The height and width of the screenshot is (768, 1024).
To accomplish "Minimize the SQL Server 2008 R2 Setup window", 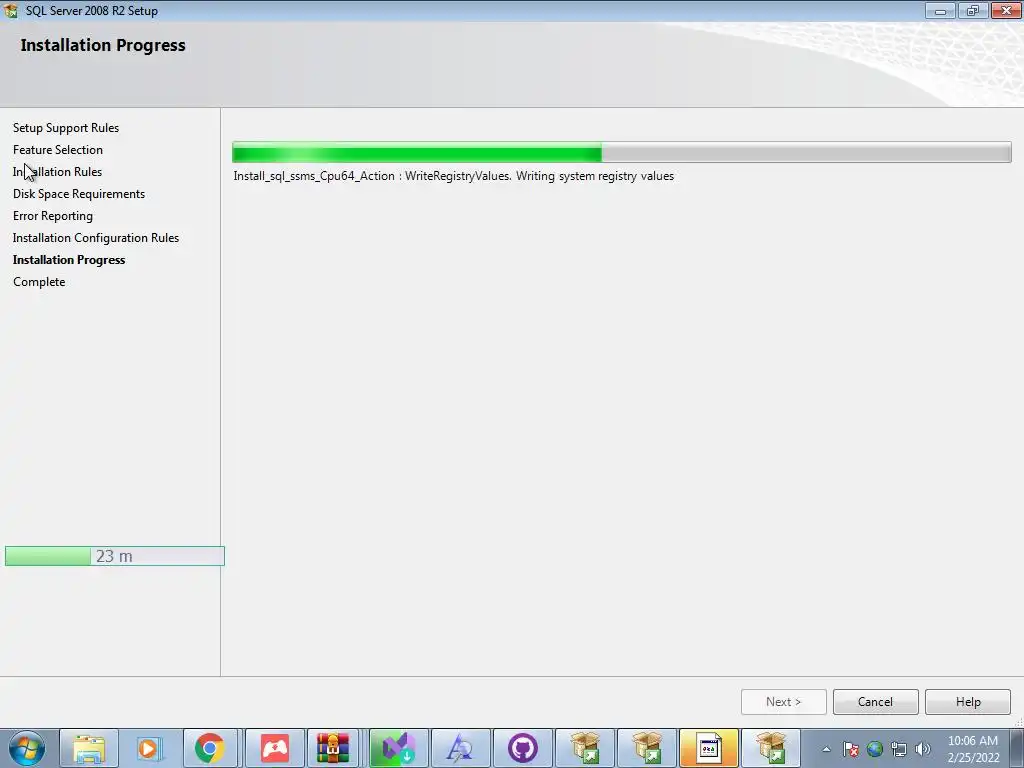I will (940, 10).
